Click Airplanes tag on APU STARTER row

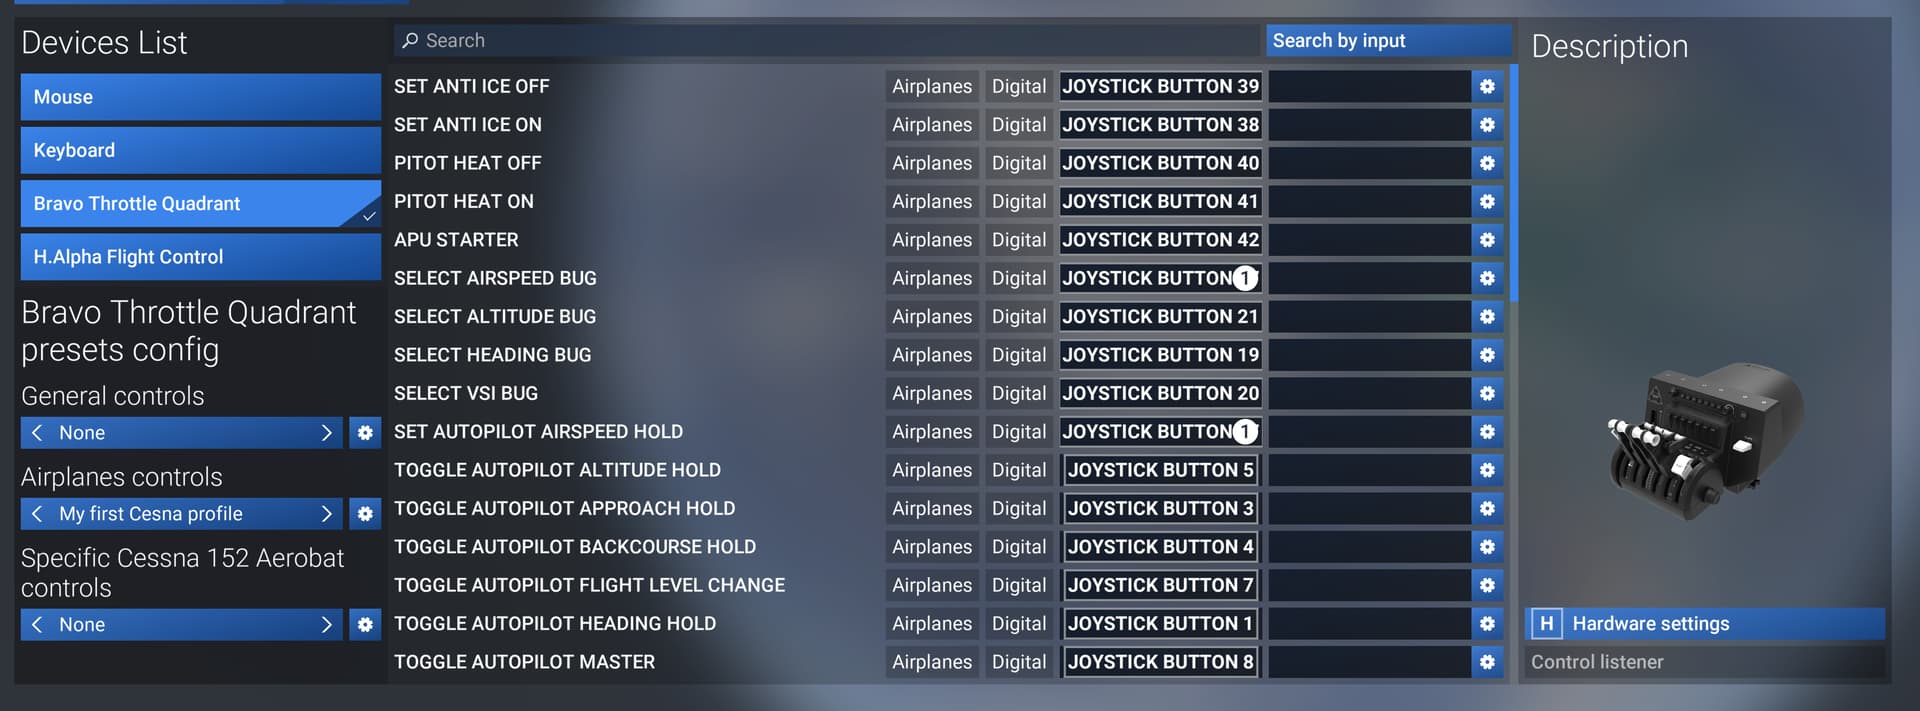click(x=932, y=240)
